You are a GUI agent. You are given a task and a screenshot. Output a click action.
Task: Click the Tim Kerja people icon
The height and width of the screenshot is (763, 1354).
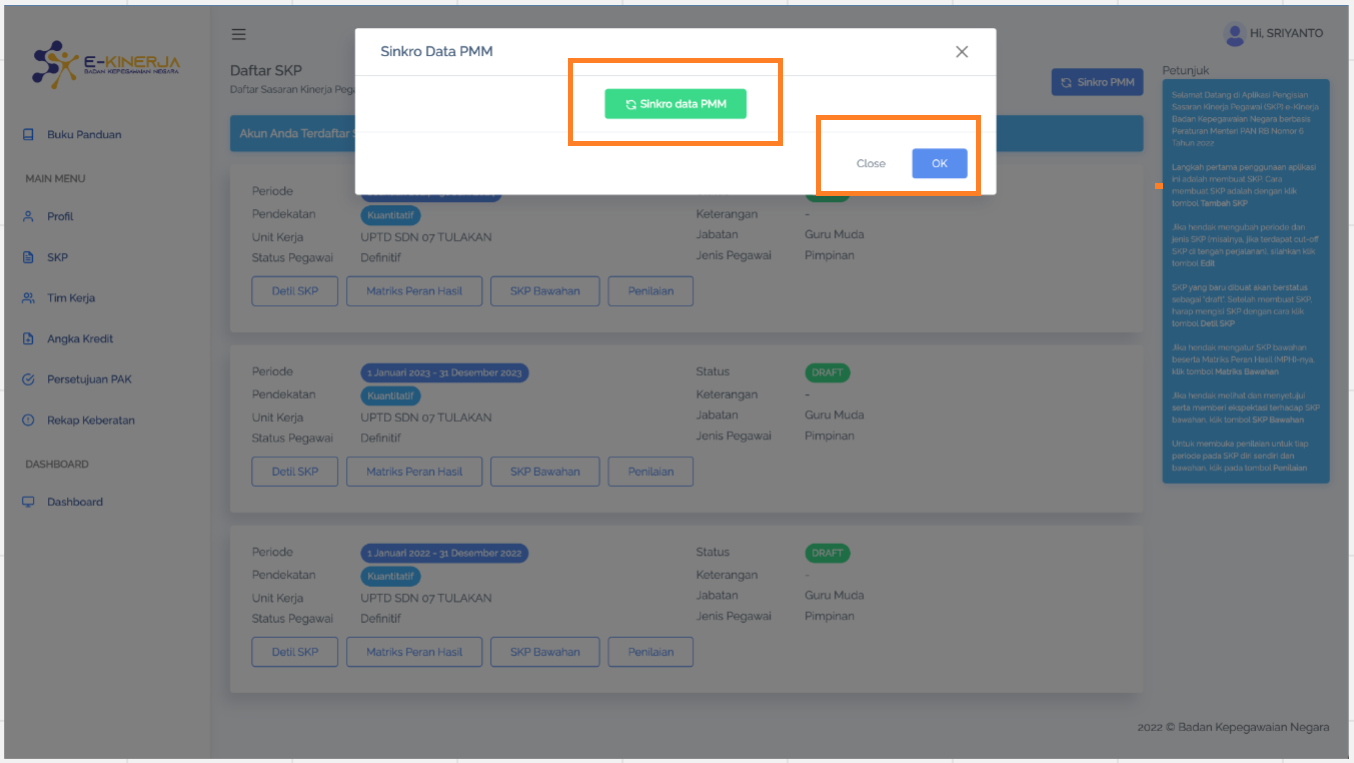tap(28, 298)
